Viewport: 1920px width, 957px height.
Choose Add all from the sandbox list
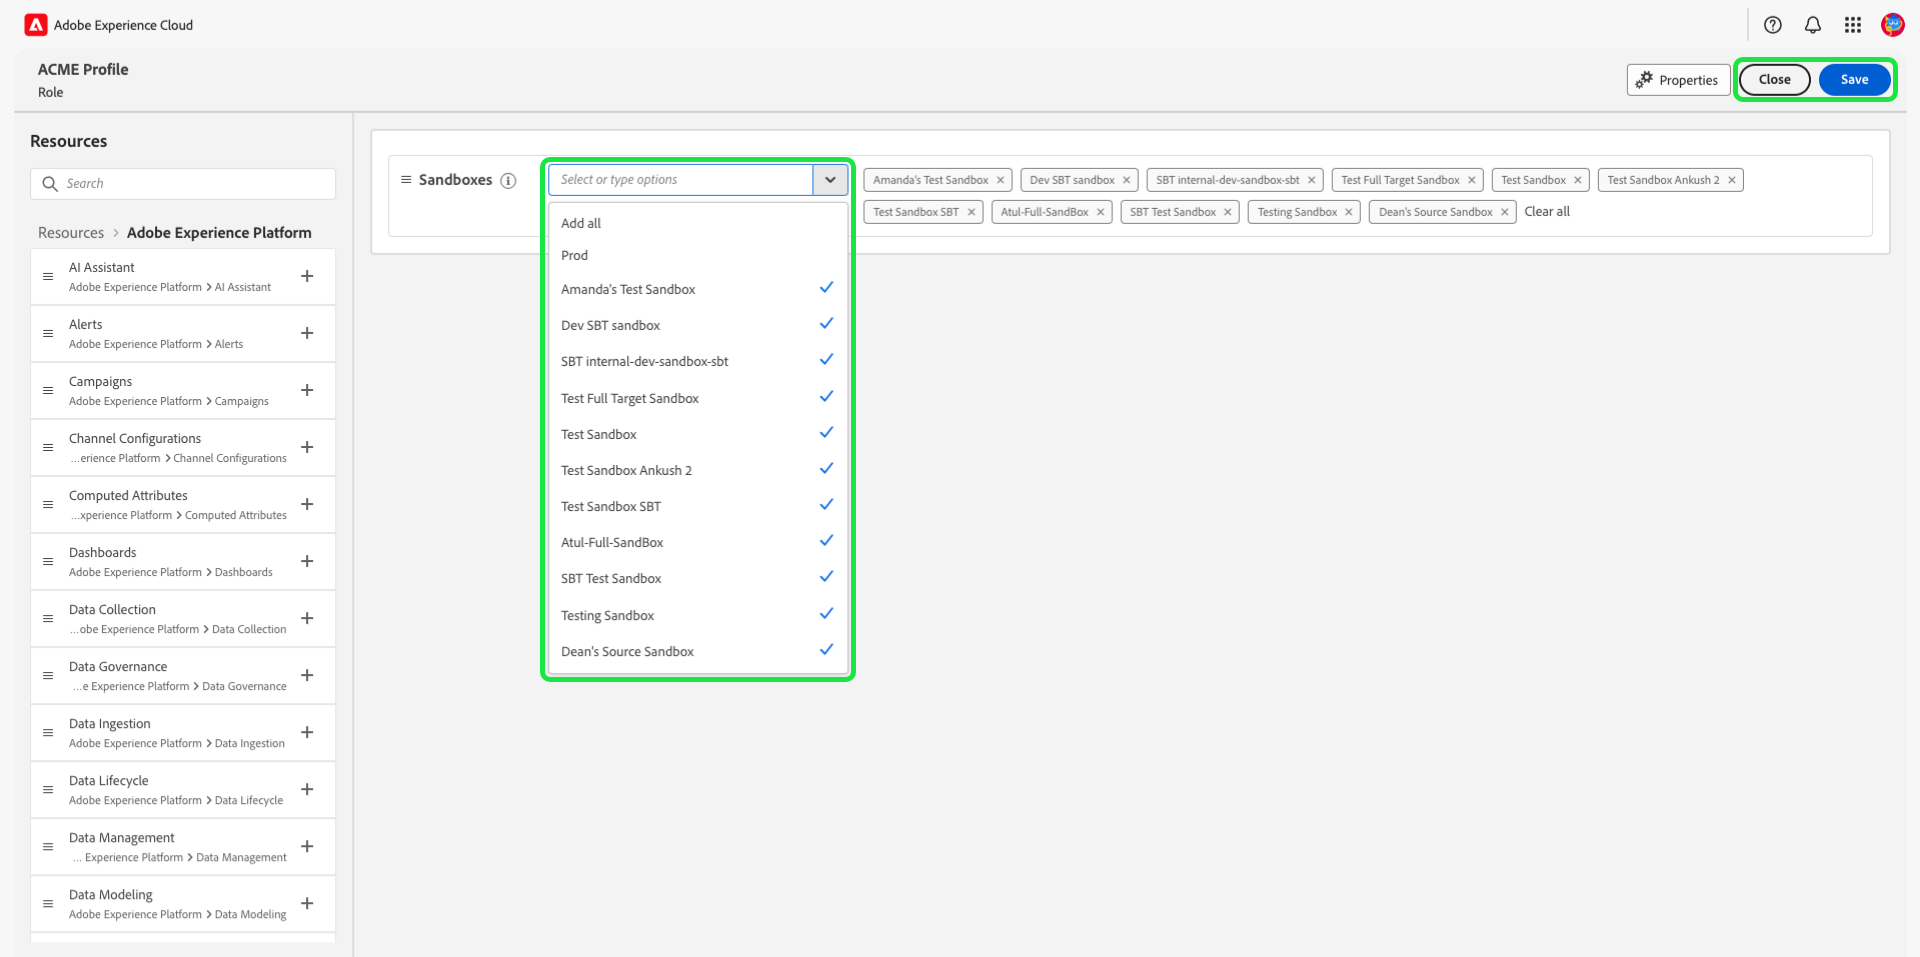pos(698,223)
